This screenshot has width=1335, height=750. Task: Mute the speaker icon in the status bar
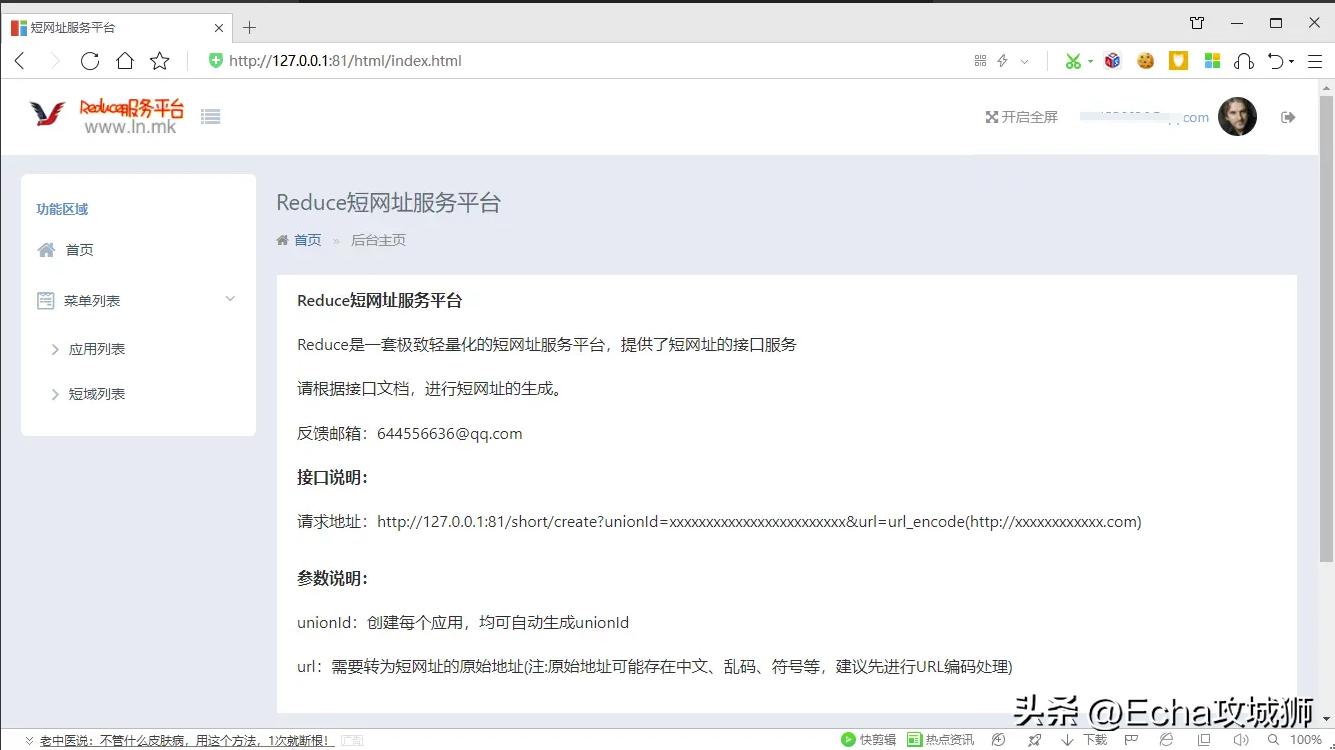tap(1240, 739)
